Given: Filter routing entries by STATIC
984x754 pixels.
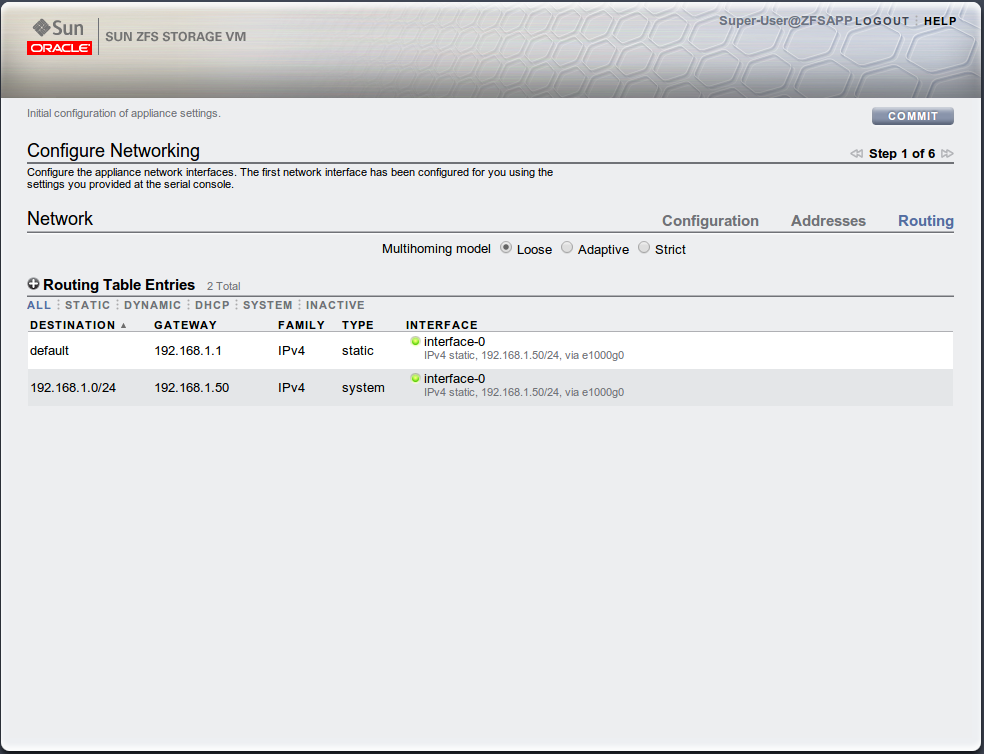Looking at the screenshot, I should 87,305.
